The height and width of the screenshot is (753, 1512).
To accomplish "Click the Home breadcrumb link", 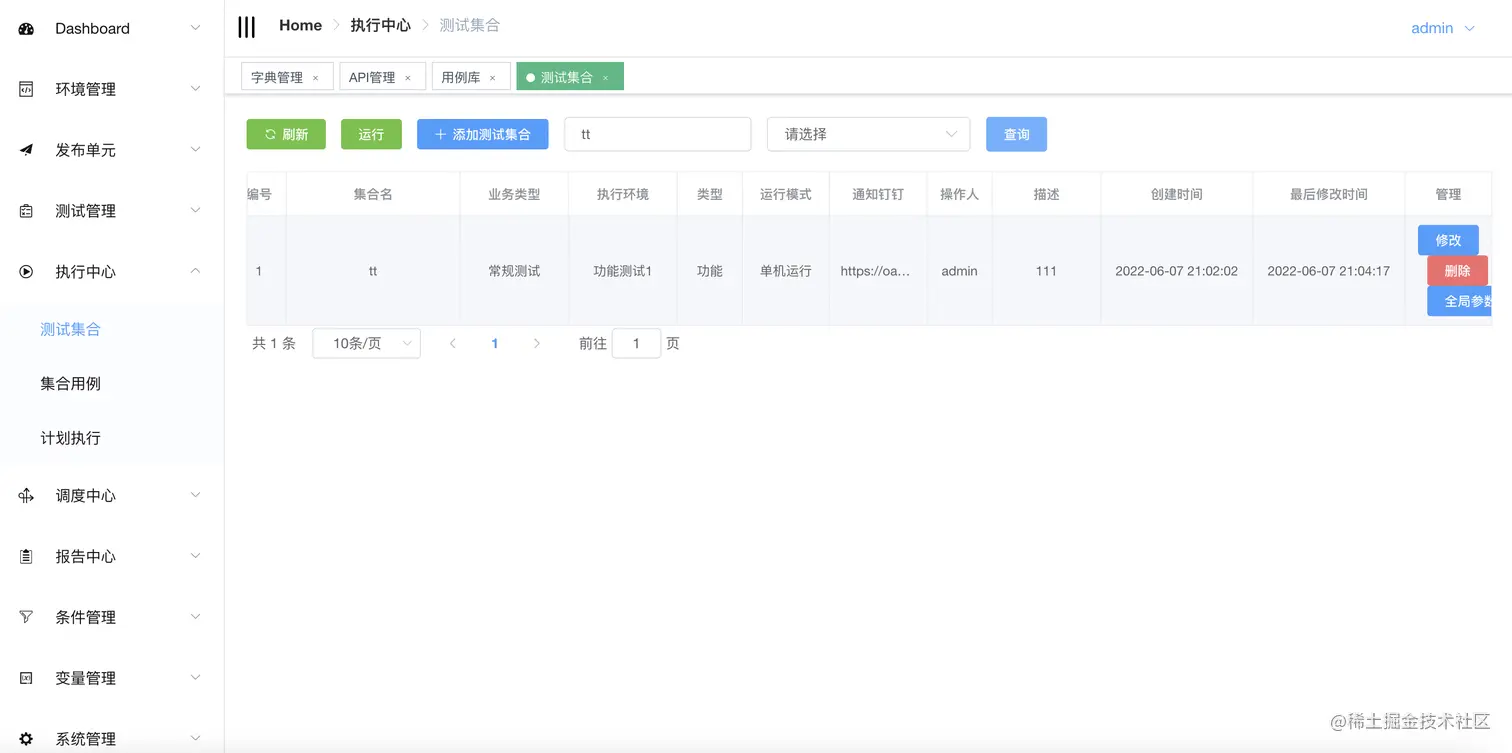I will pos(300,26).
